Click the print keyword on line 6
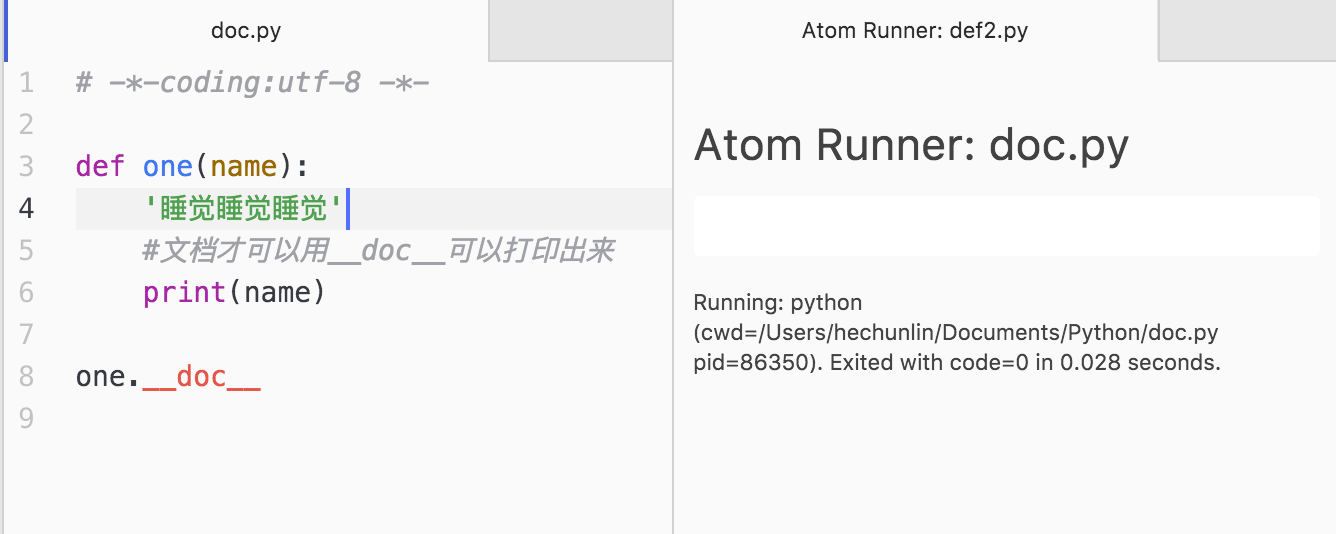The width and height of the screenshot is (1336, 534). click(x=184, y=292)
